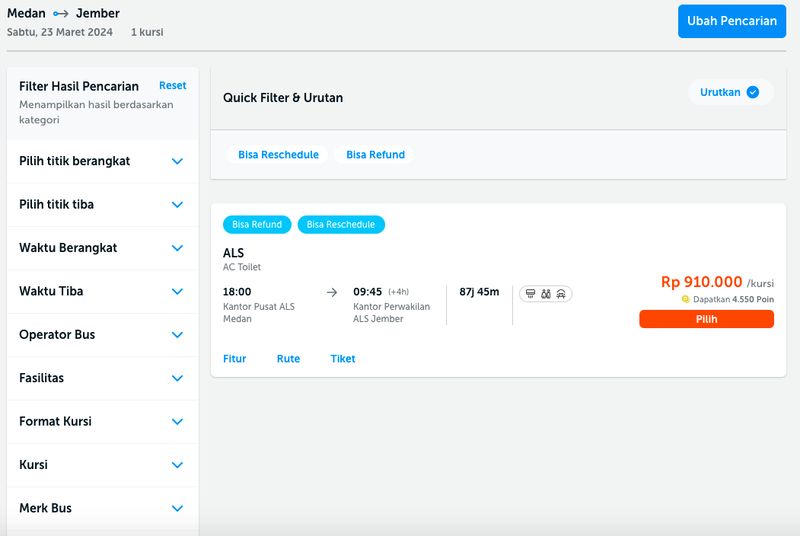Screen dimensions: 800x536
Task: Expand Waktu Tiba filter
Action: [x=103, y=291]
